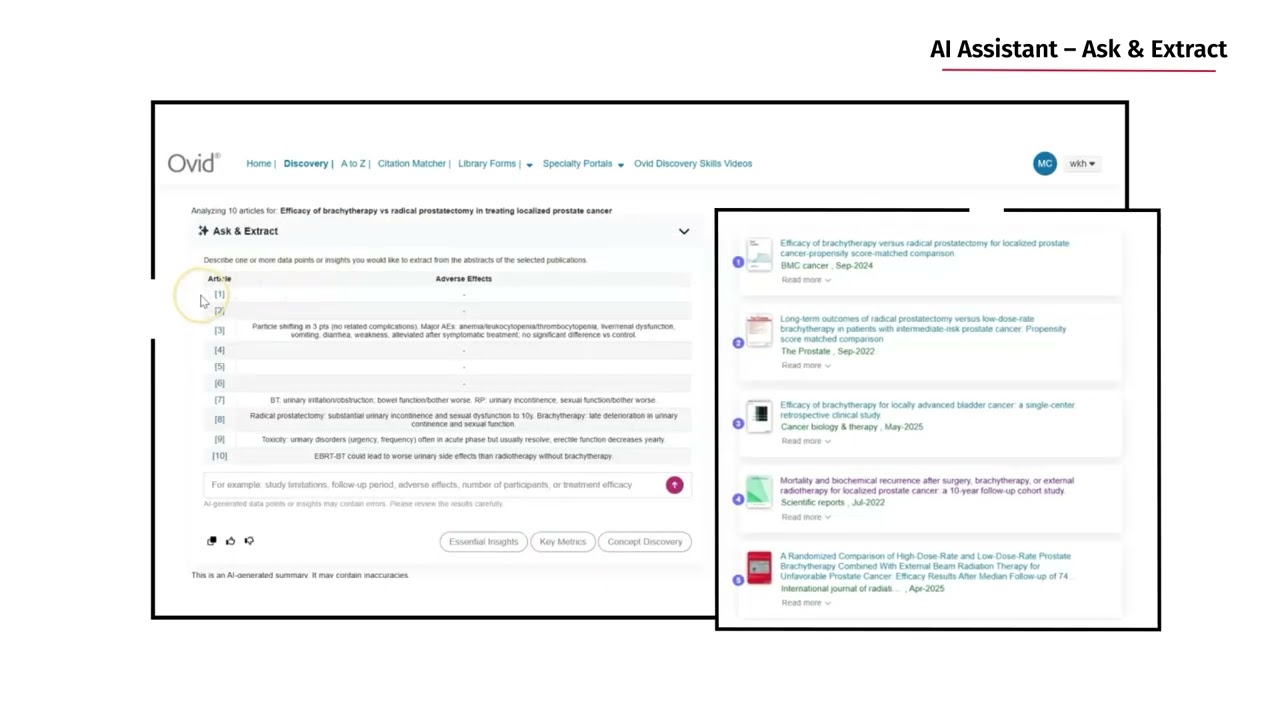Click the Essential Insights button
This screenshot has height=720, width=1280.
pos(483,542)
